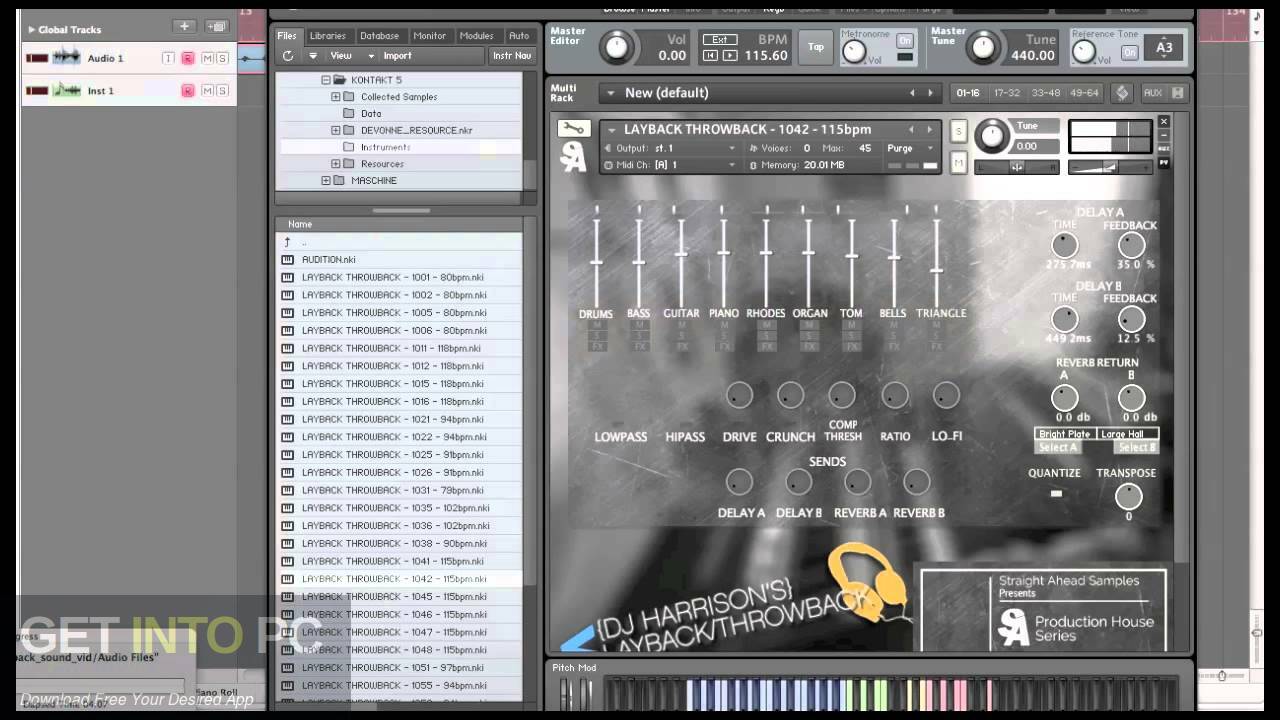Click the KSP script icon beside 49-64
The width and height of the screenshot is (1280, 720).
(1122, 93)
